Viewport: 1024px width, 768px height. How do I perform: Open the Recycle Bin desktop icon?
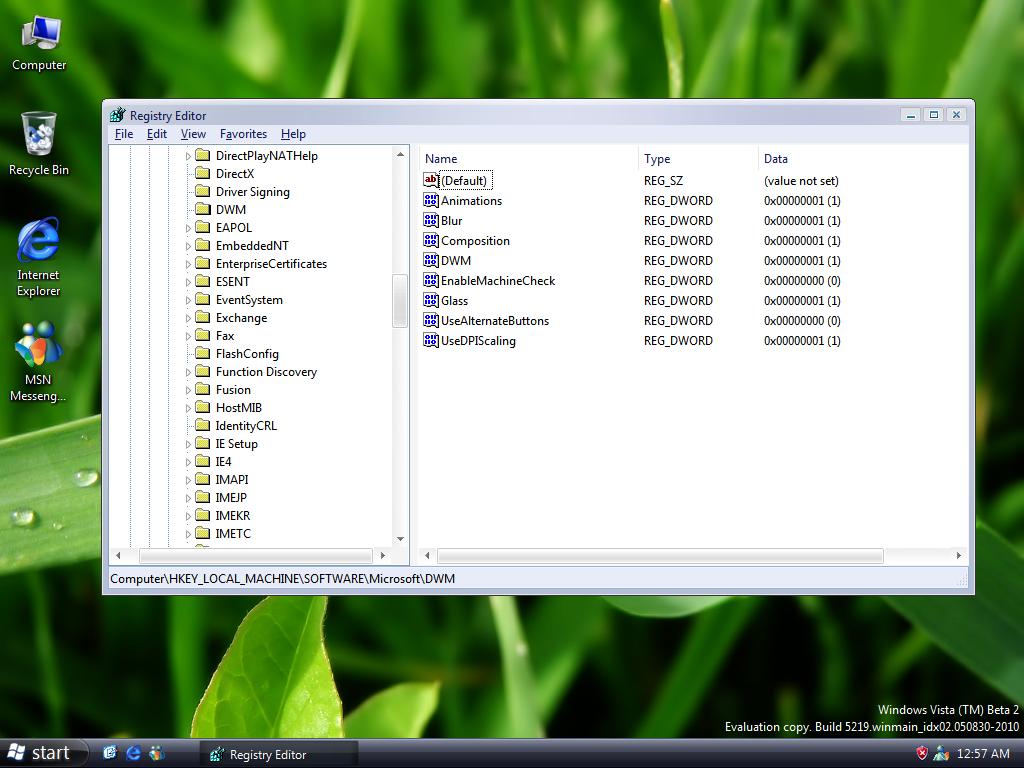(x=39, y=135)
